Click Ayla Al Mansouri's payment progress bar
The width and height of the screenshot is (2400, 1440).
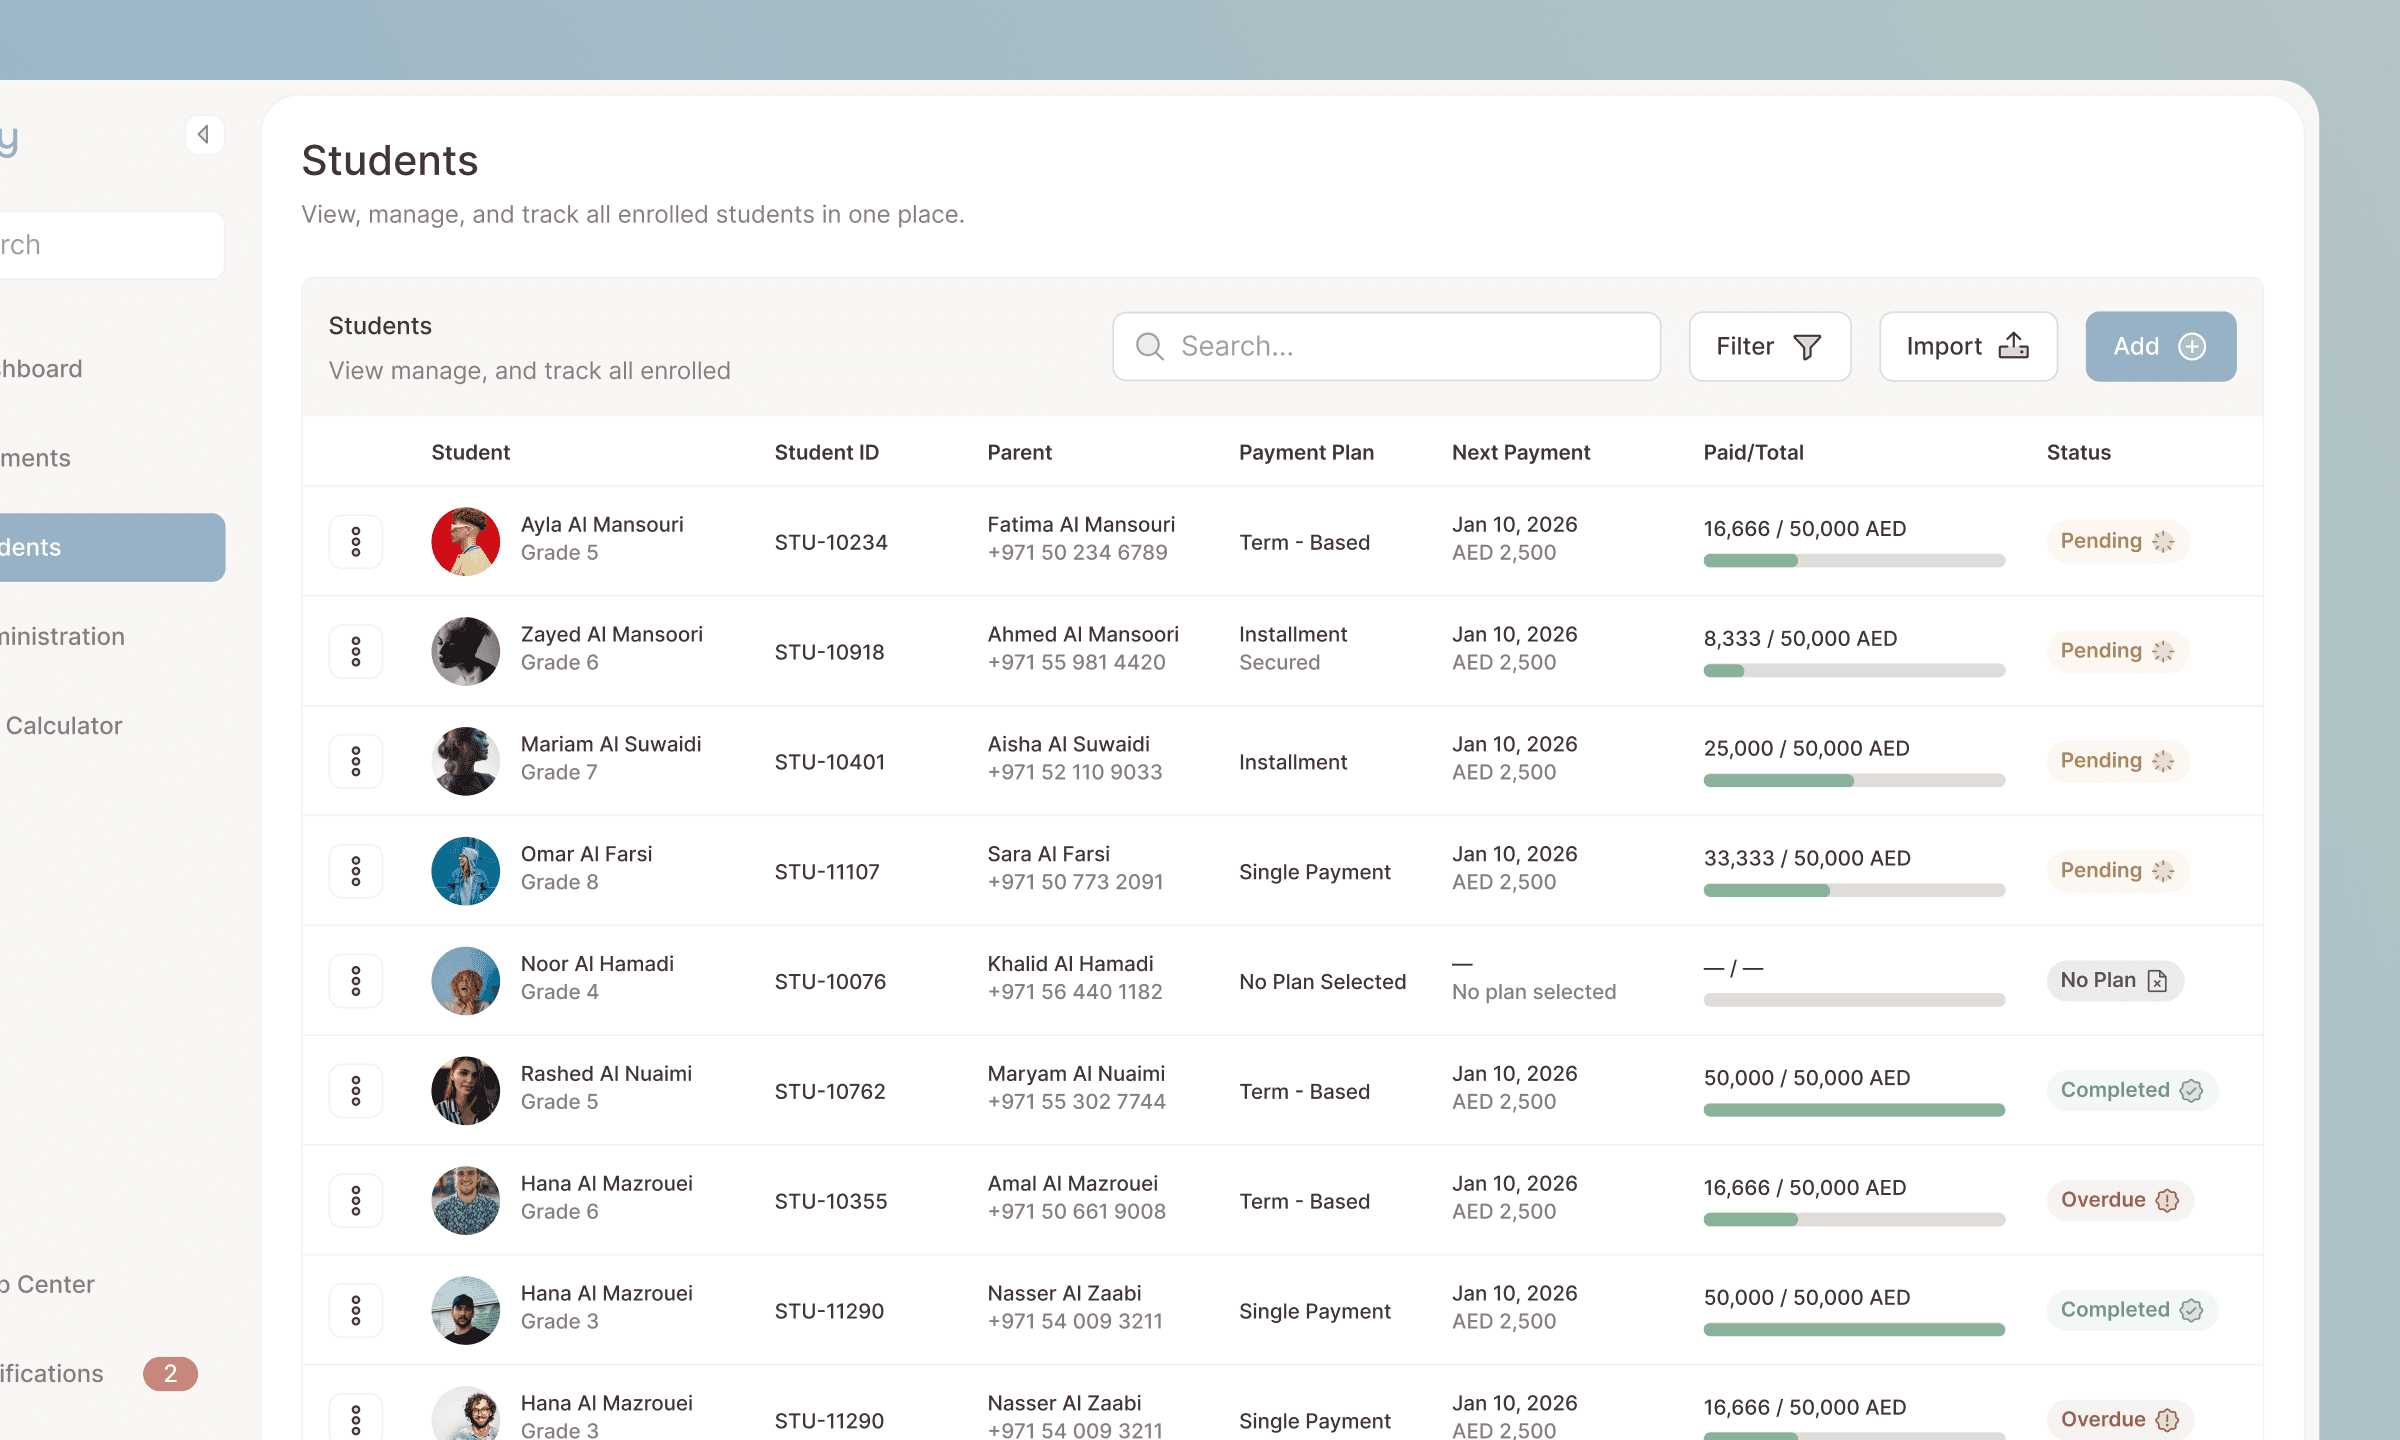[1853, 561]
